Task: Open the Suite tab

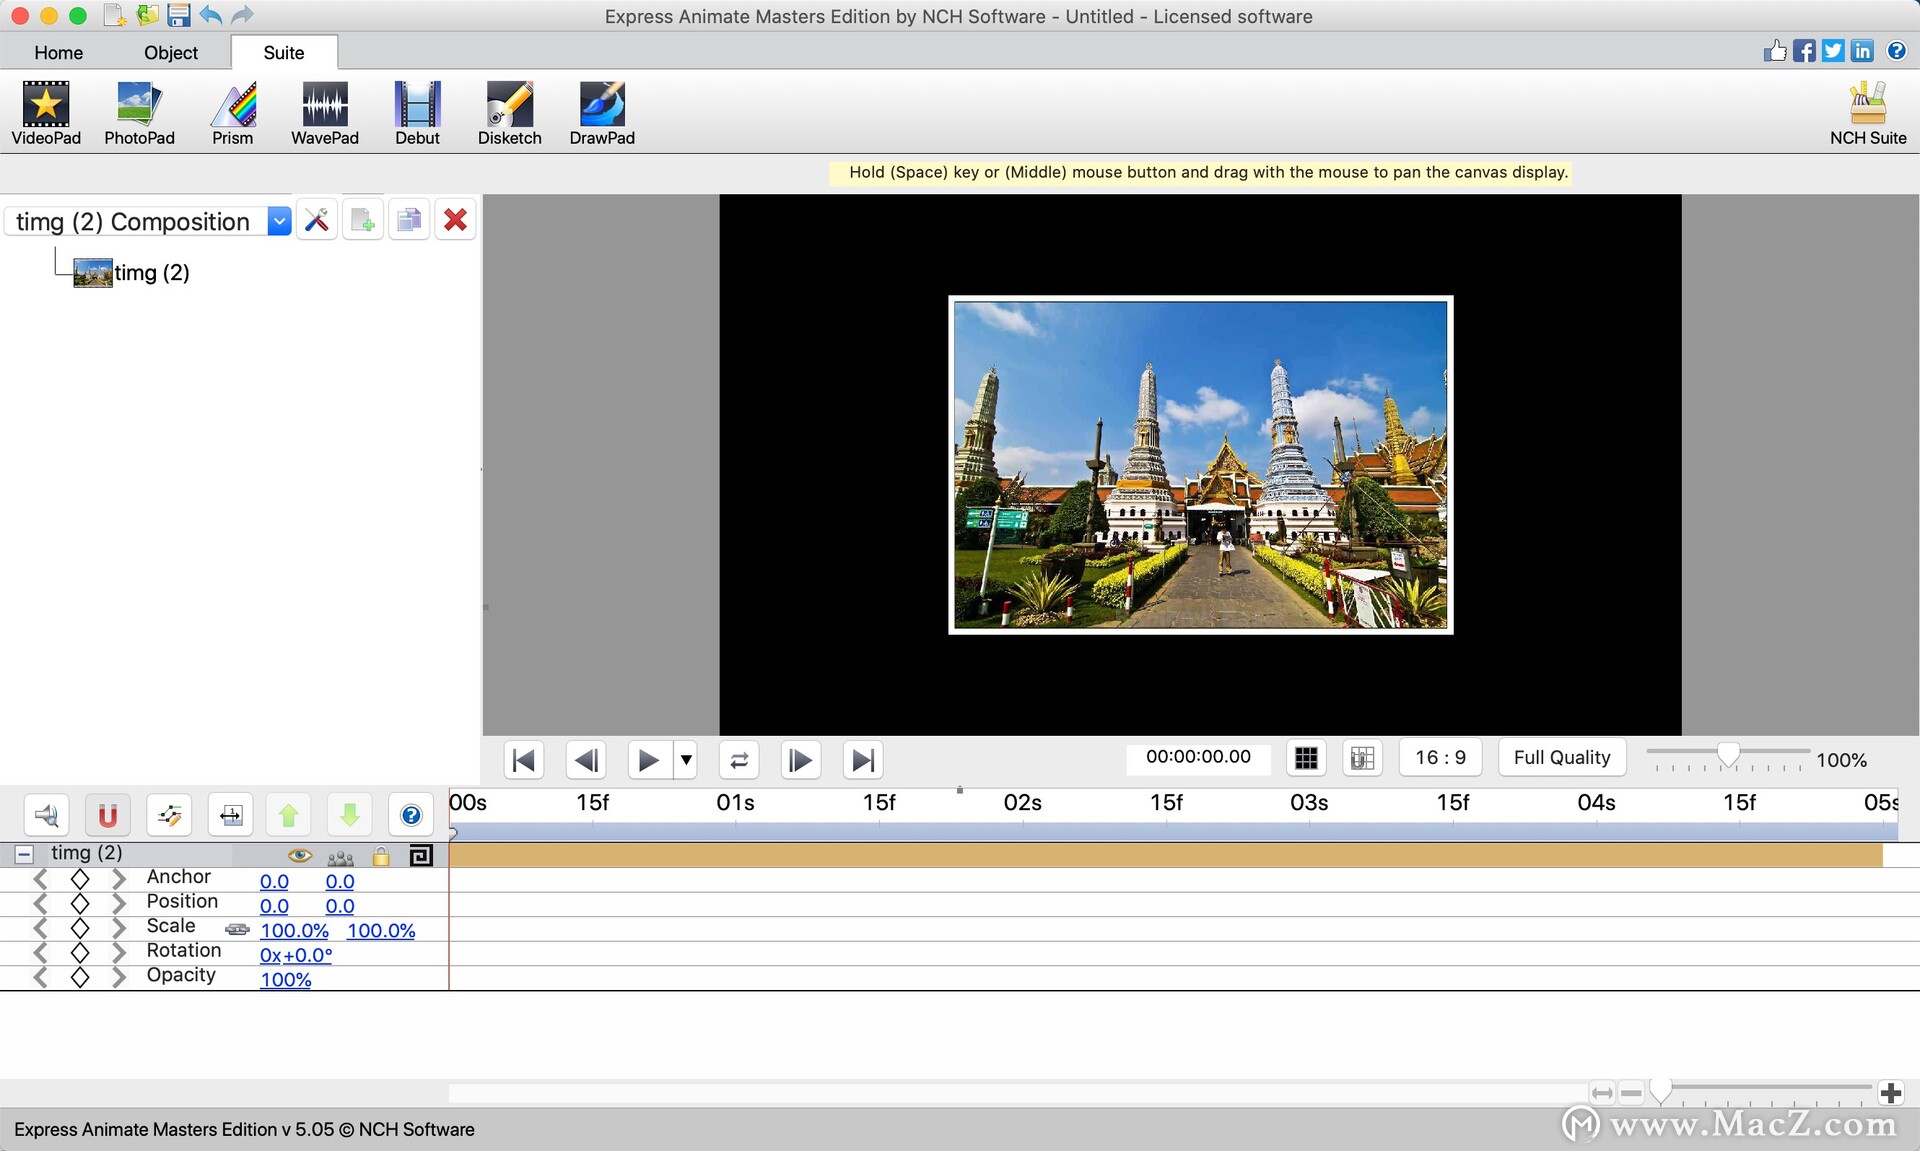Action: [x=283, y=52]
